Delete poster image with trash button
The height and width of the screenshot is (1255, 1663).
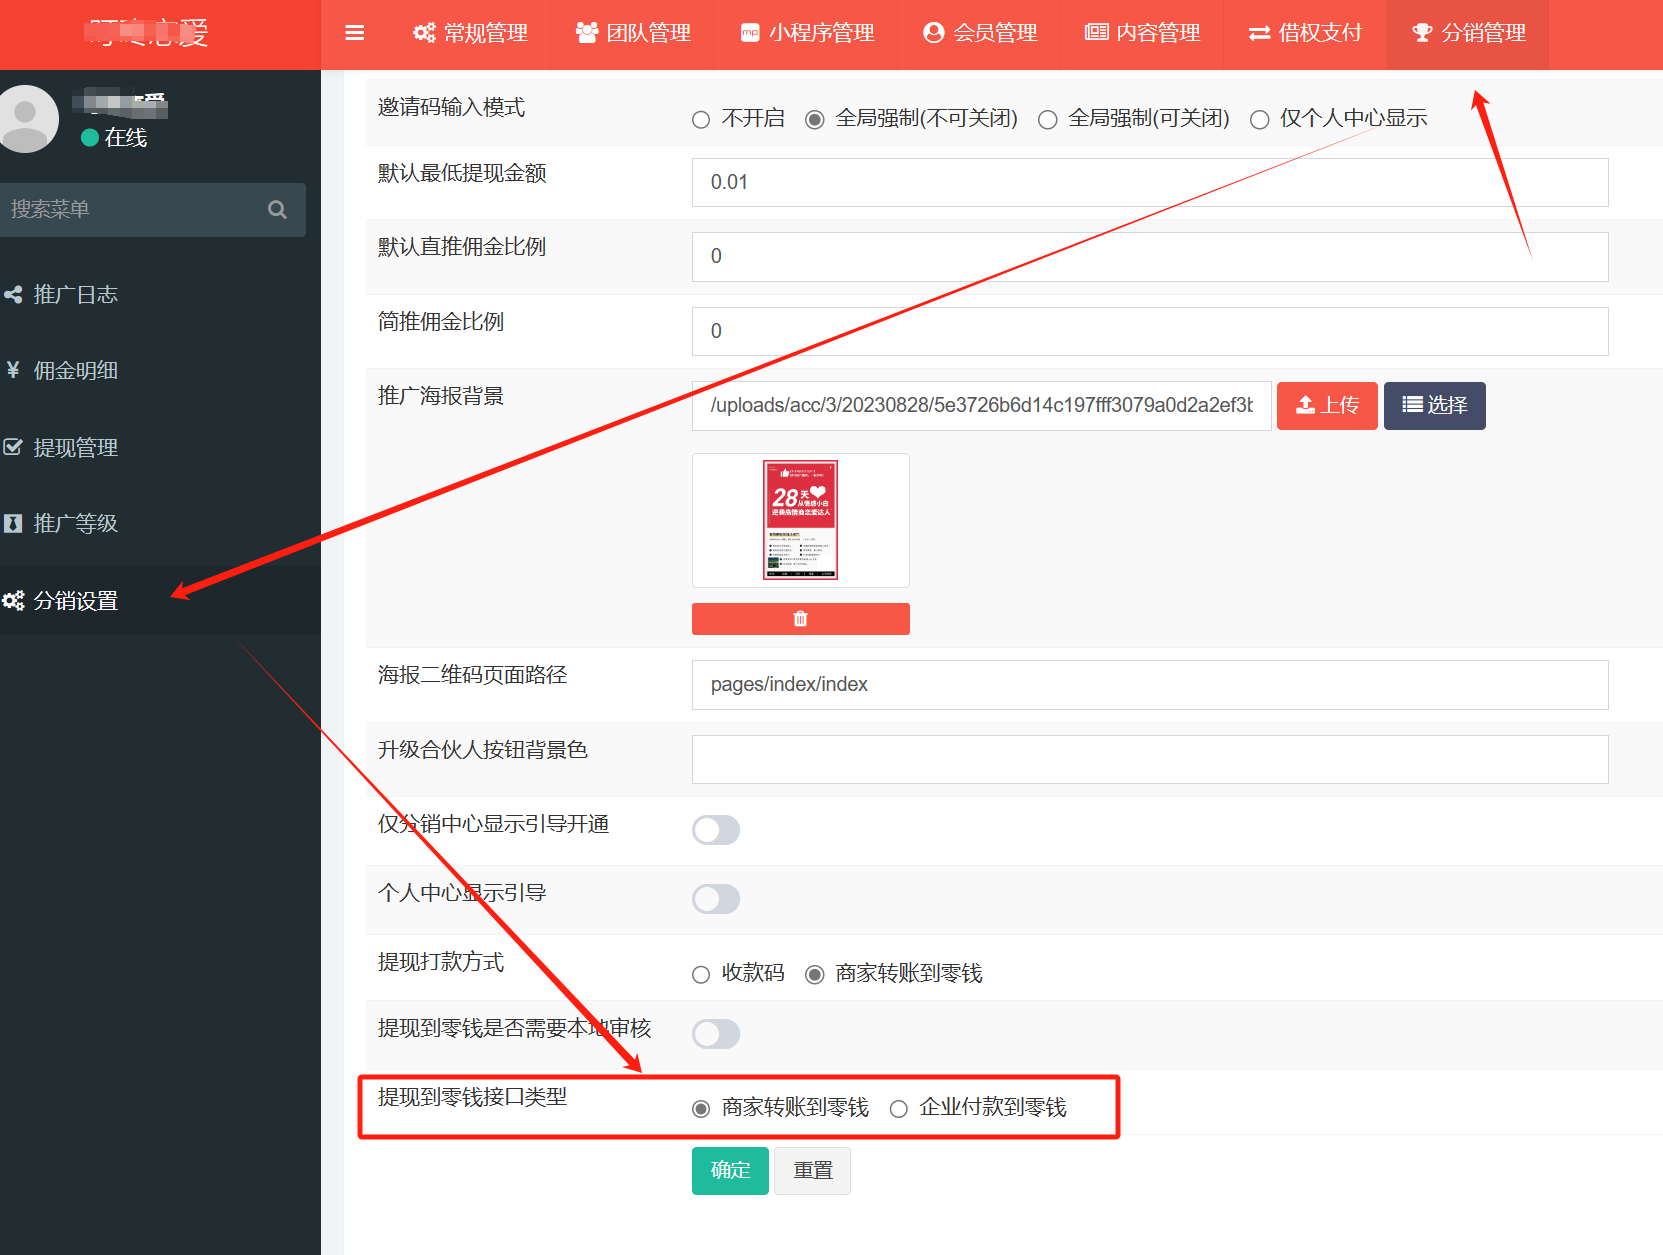(801, 619)
